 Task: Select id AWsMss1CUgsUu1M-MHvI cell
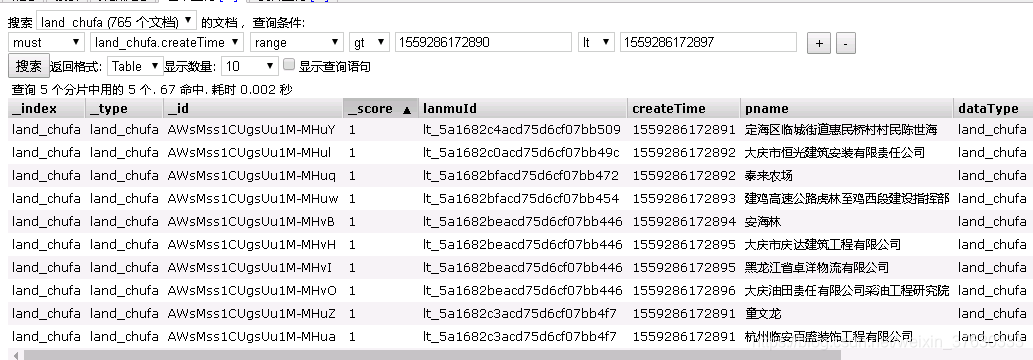(253, 268)
